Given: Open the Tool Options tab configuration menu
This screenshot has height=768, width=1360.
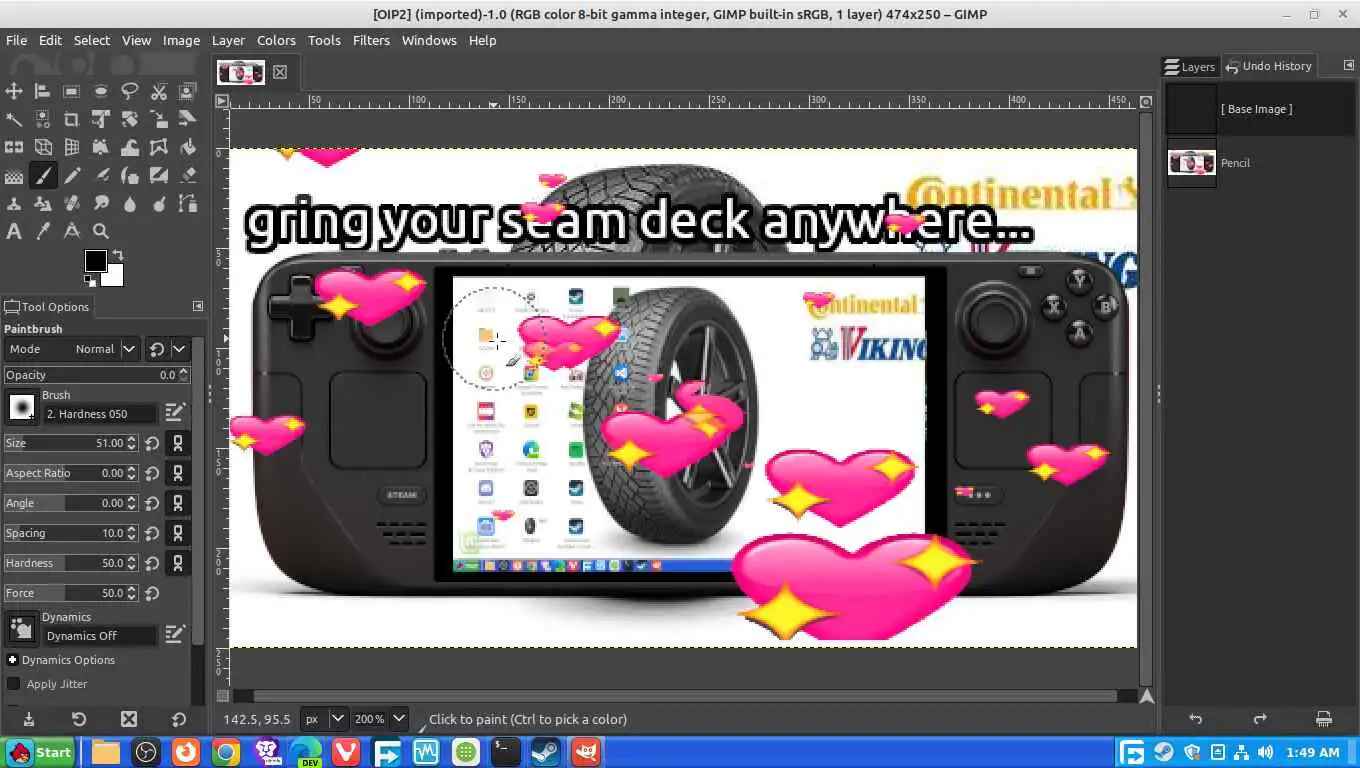Looking at the screenshot, I should (x=197, y=306).
